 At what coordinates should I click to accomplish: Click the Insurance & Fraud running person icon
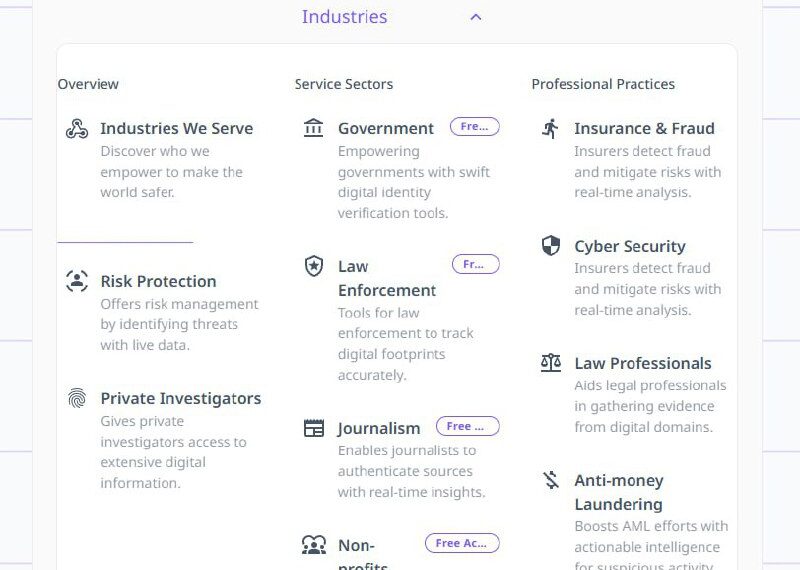551,128
